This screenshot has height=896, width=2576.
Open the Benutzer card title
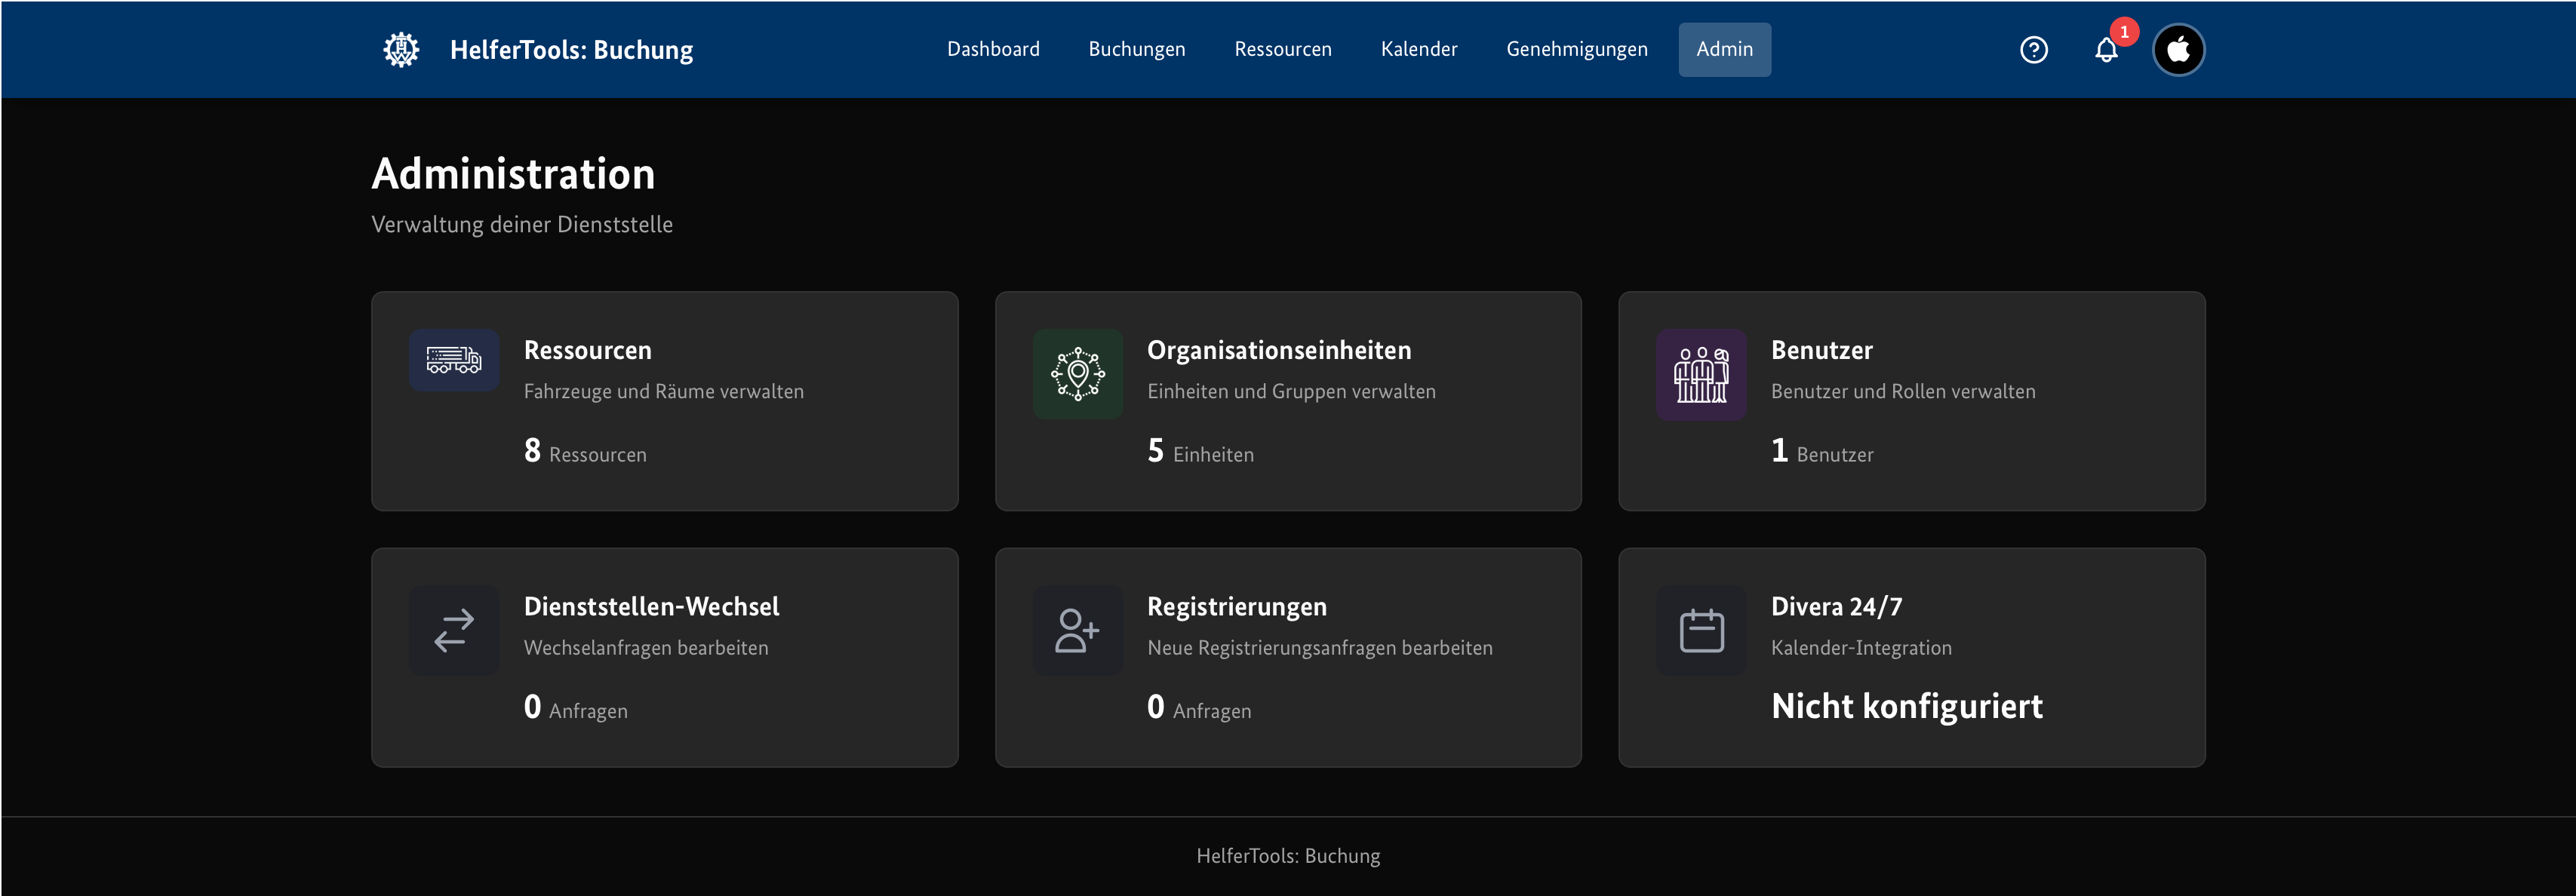coord(1821,350)
